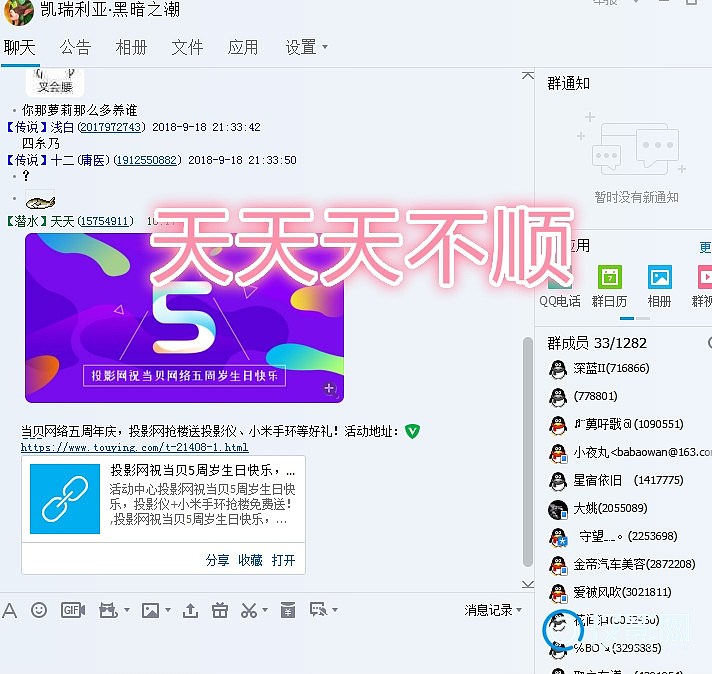Click 分享 on the link card
Image resolution: width=712 pixels, height=674 pixels.
click(218, 560)
